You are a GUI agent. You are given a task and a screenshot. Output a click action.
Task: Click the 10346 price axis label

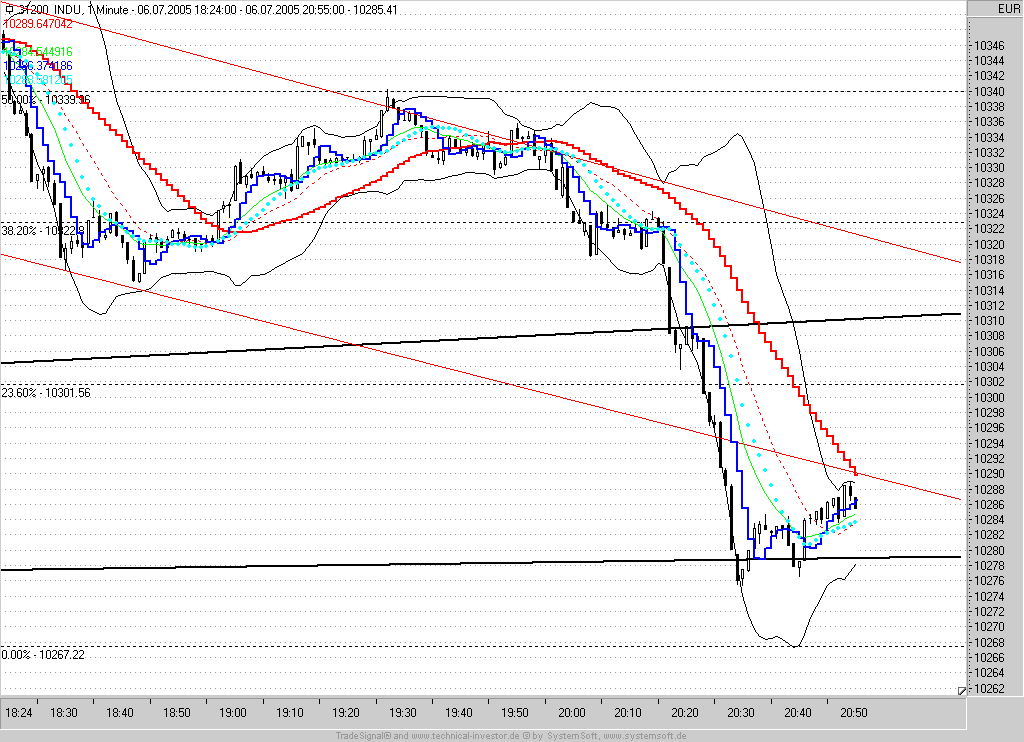point(989,46)
